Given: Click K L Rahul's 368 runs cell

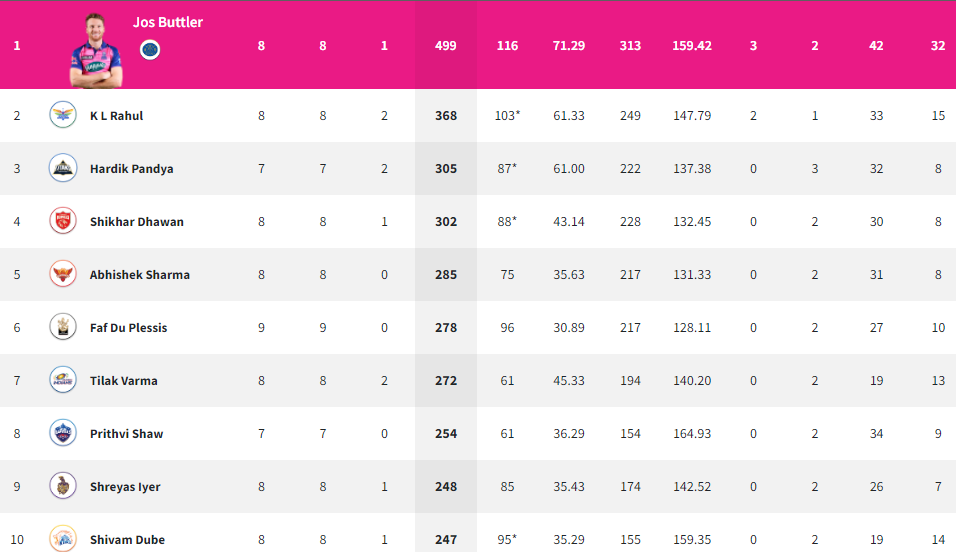Looking at the screenshot, I should [x=446, y=115].
